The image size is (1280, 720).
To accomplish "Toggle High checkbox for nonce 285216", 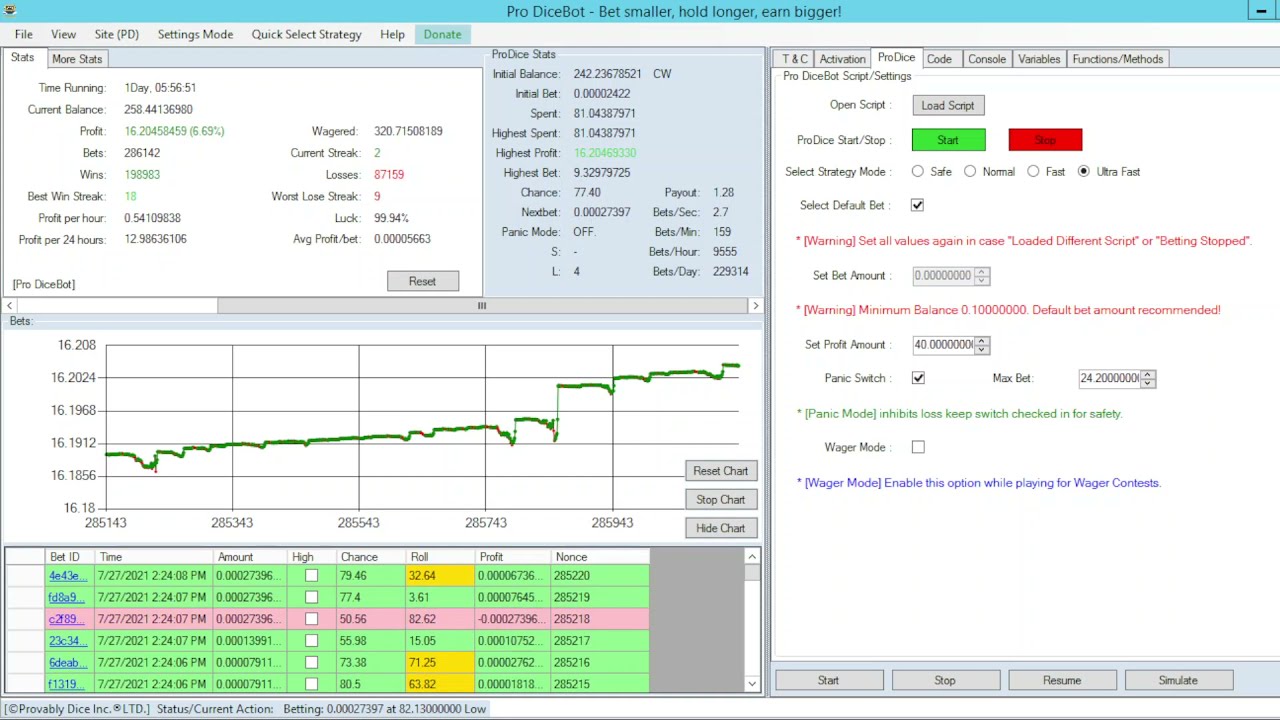I will pos(311,663).
